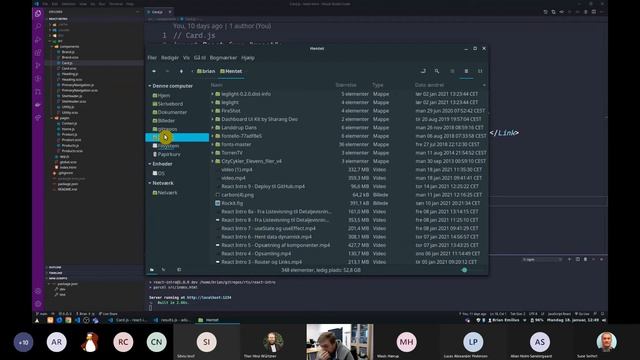Sort by the Størrelse column header
This screenshot has width=640, height=360.
[346, 85]
